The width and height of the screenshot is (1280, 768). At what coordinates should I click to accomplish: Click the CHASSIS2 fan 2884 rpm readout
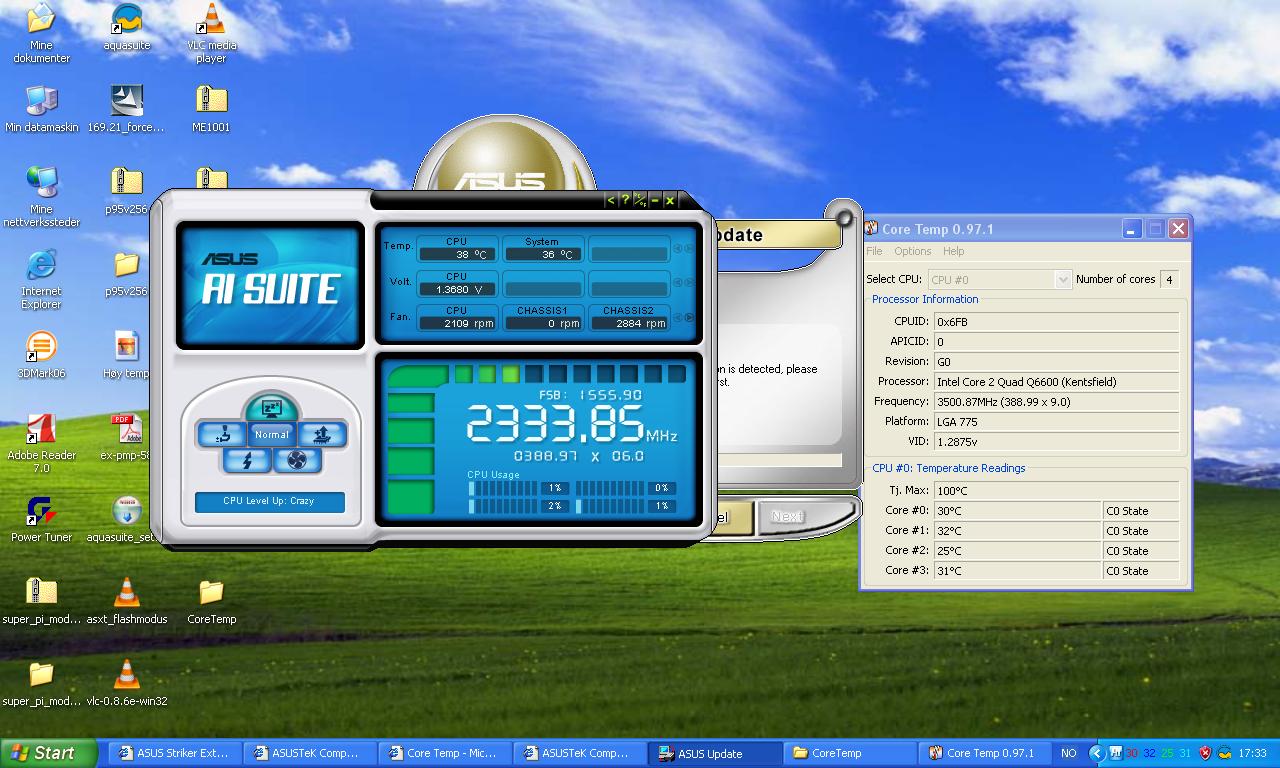[628, 323]
